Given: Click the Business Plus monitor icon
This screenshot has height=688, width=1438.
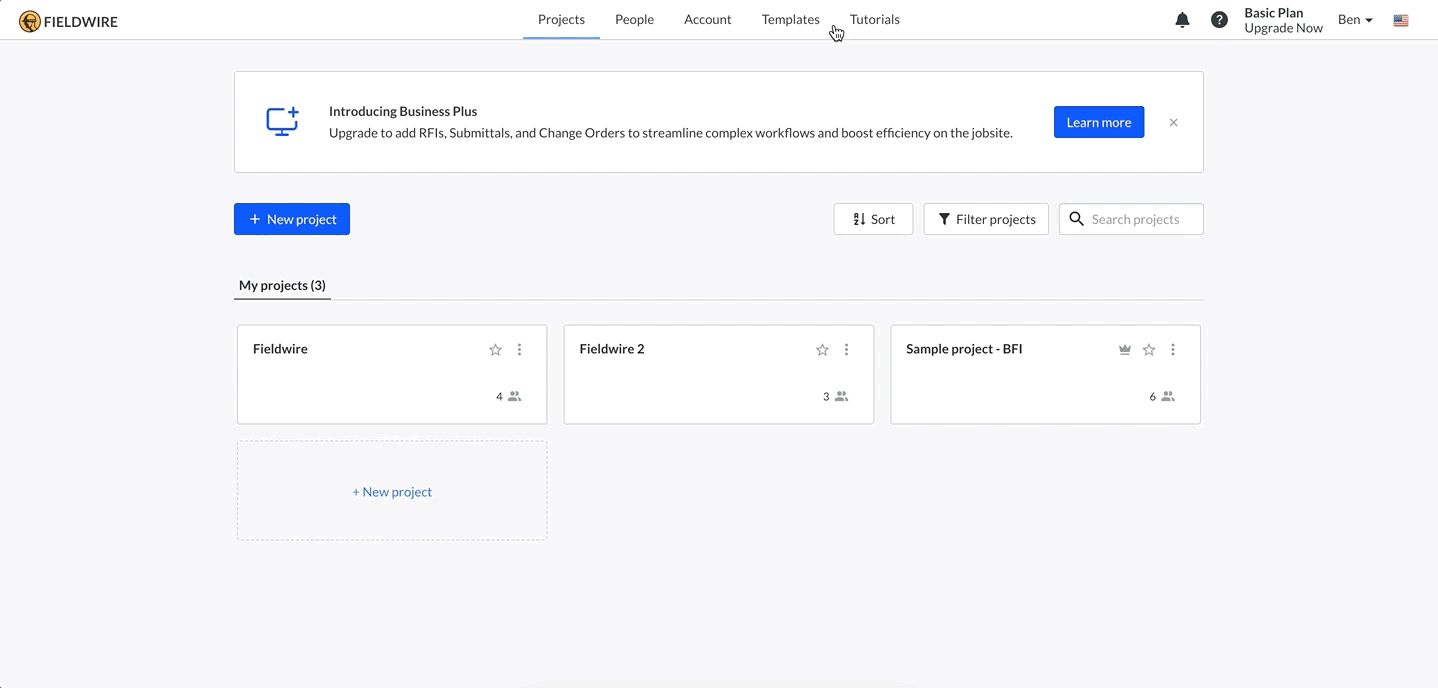Looking at the screenshot, I should pos(282,121).
